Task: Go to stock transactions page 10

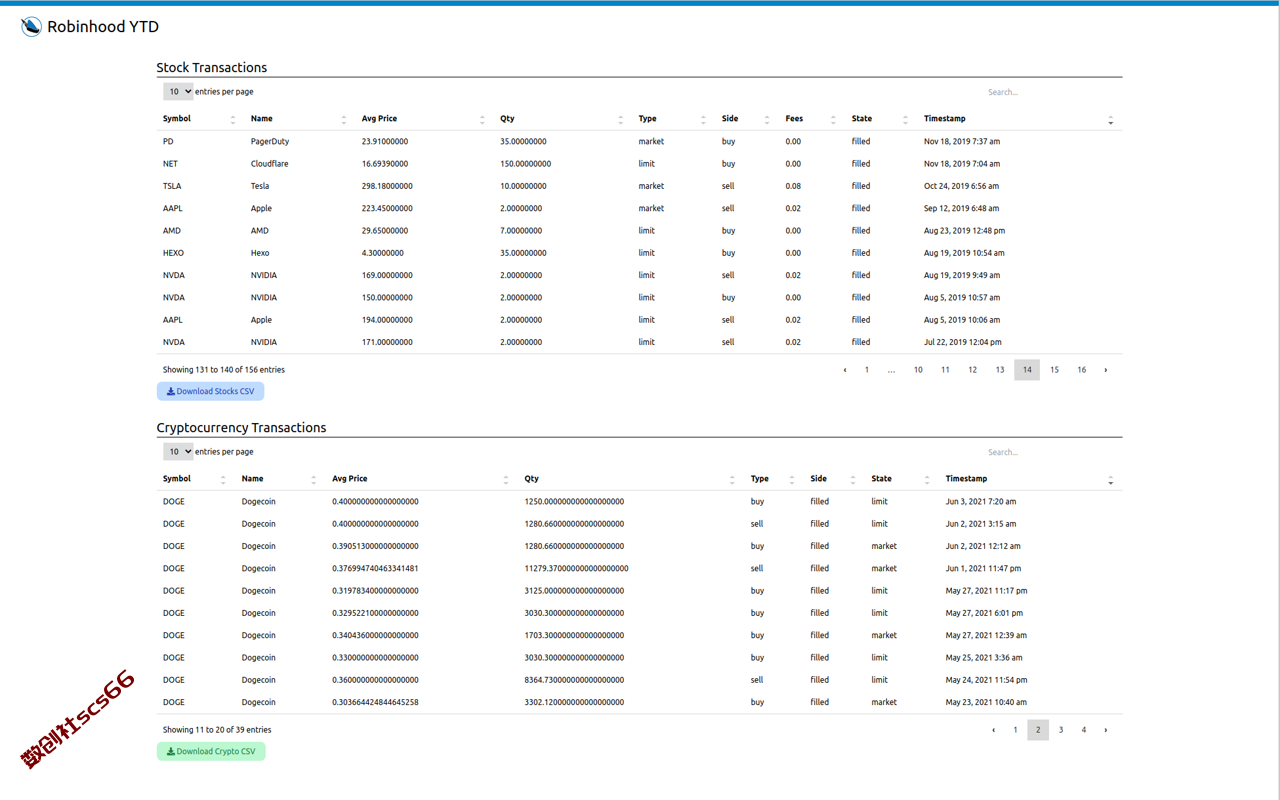Action: click(x=918, y=370)
